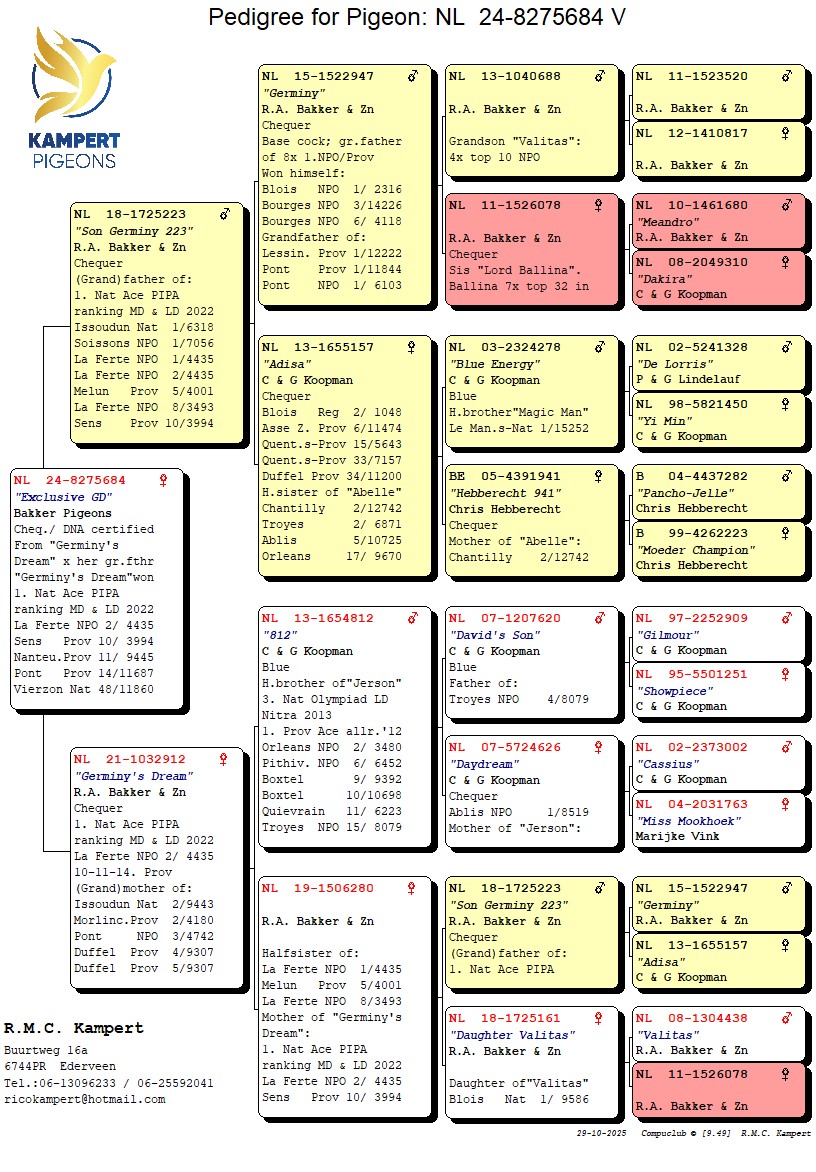The width and height of the screenshot is (816, 1172).
Task: Select ring number NL 19-1506280
Action: point(318,888)
